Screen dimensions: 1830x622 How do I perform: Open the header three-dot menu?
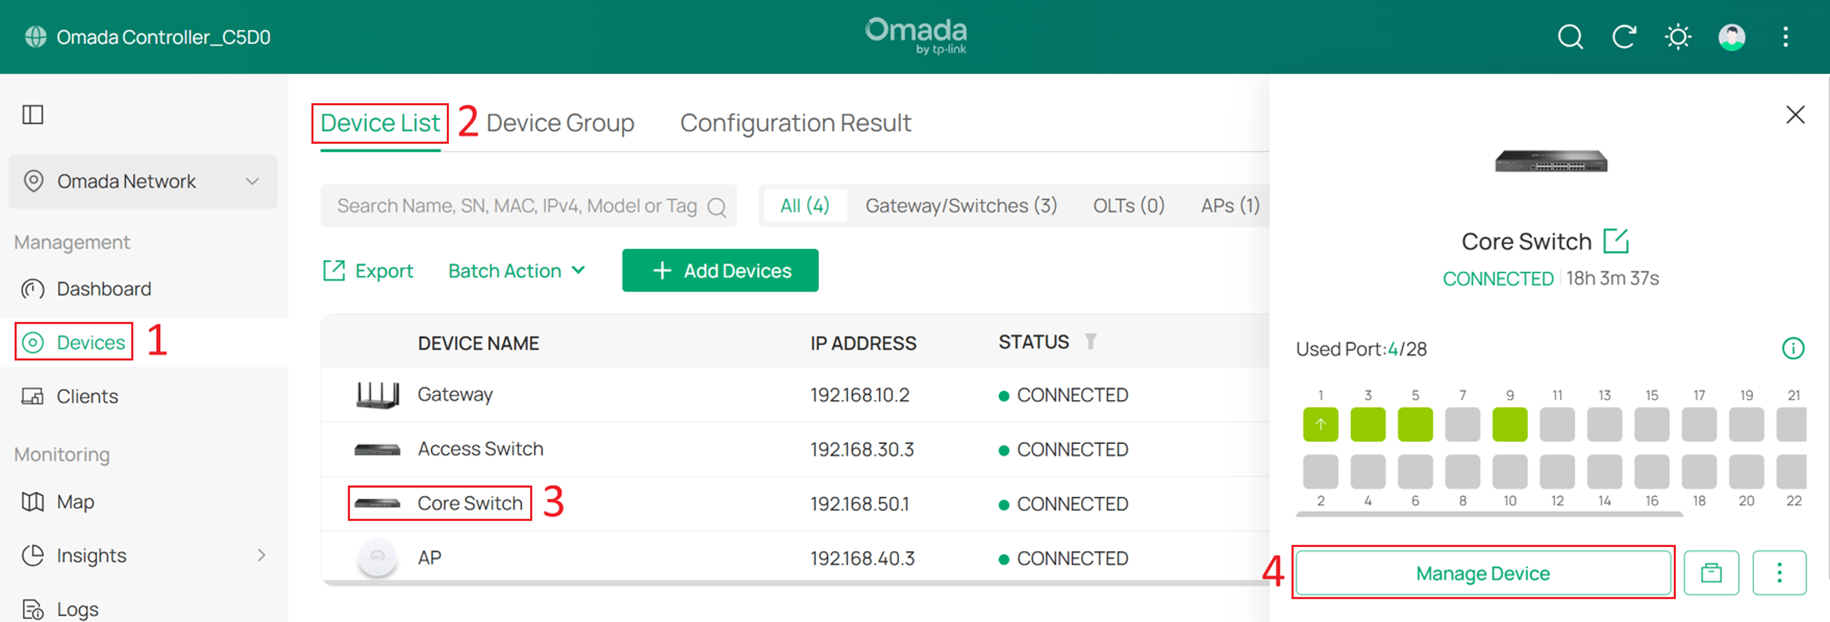point(1786,37)
